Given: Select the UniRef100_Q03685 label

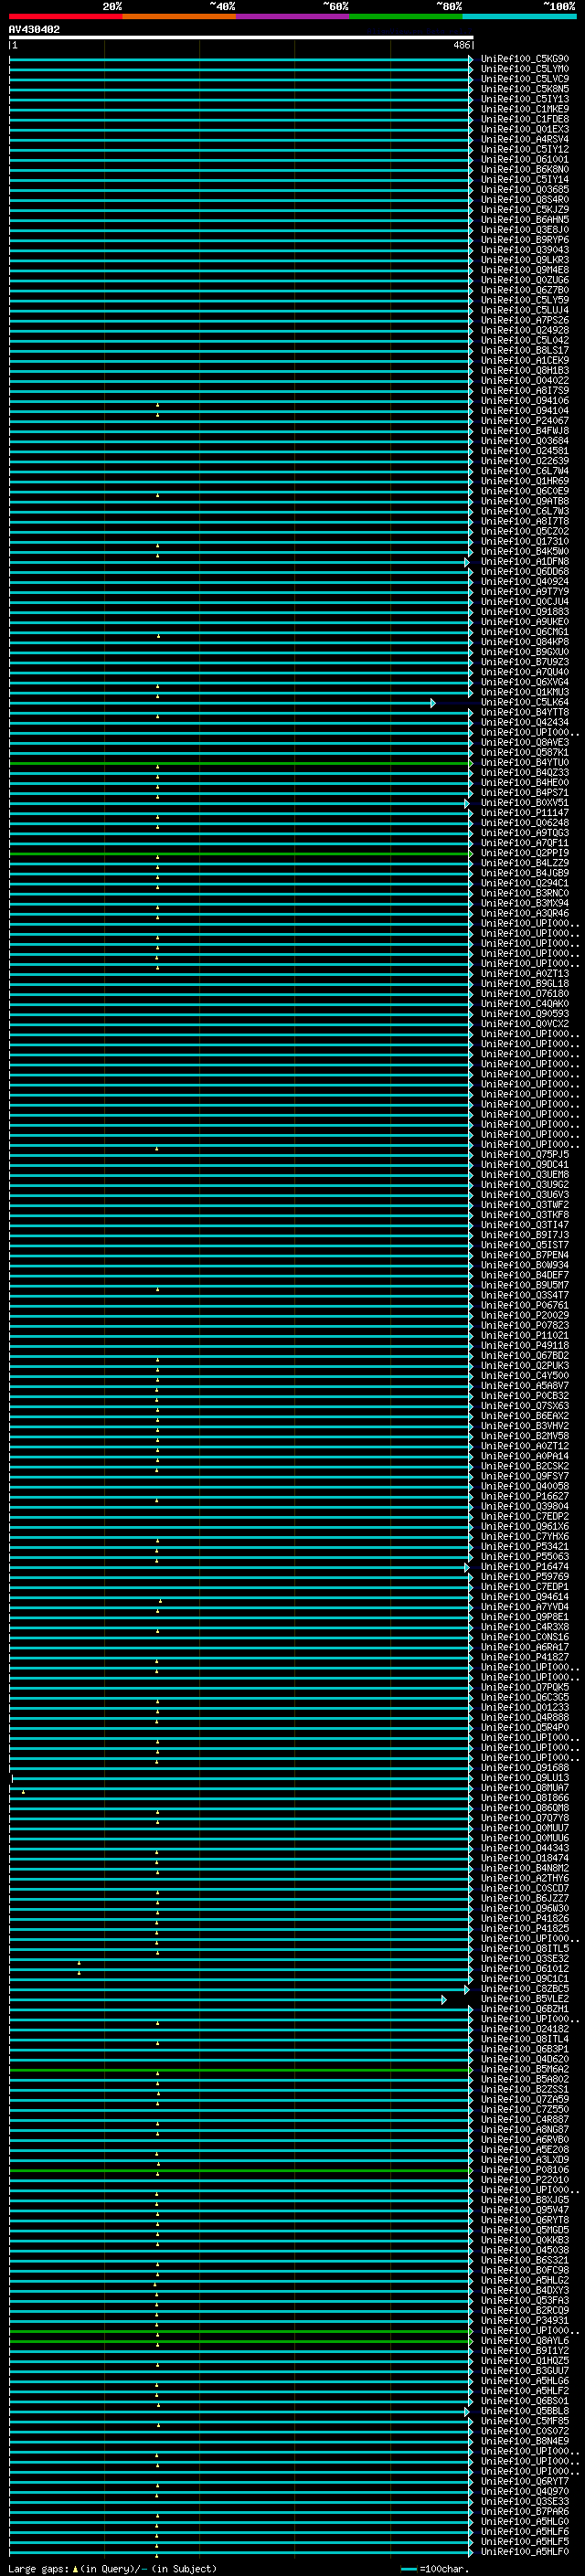Looking at the screenshot, I should (525, 190).
